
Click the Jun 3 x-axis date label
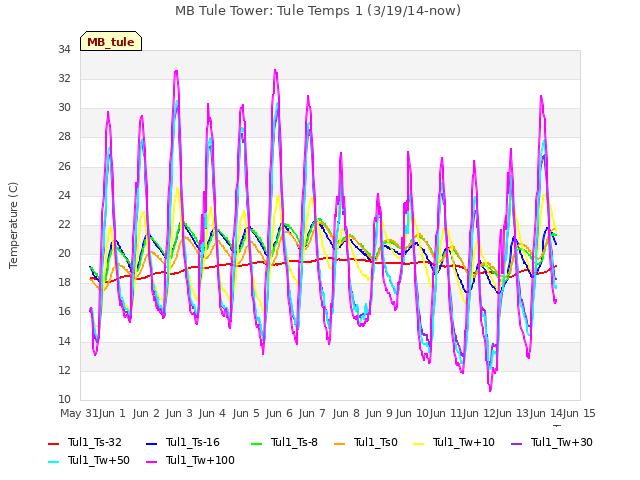coord(179,413)
